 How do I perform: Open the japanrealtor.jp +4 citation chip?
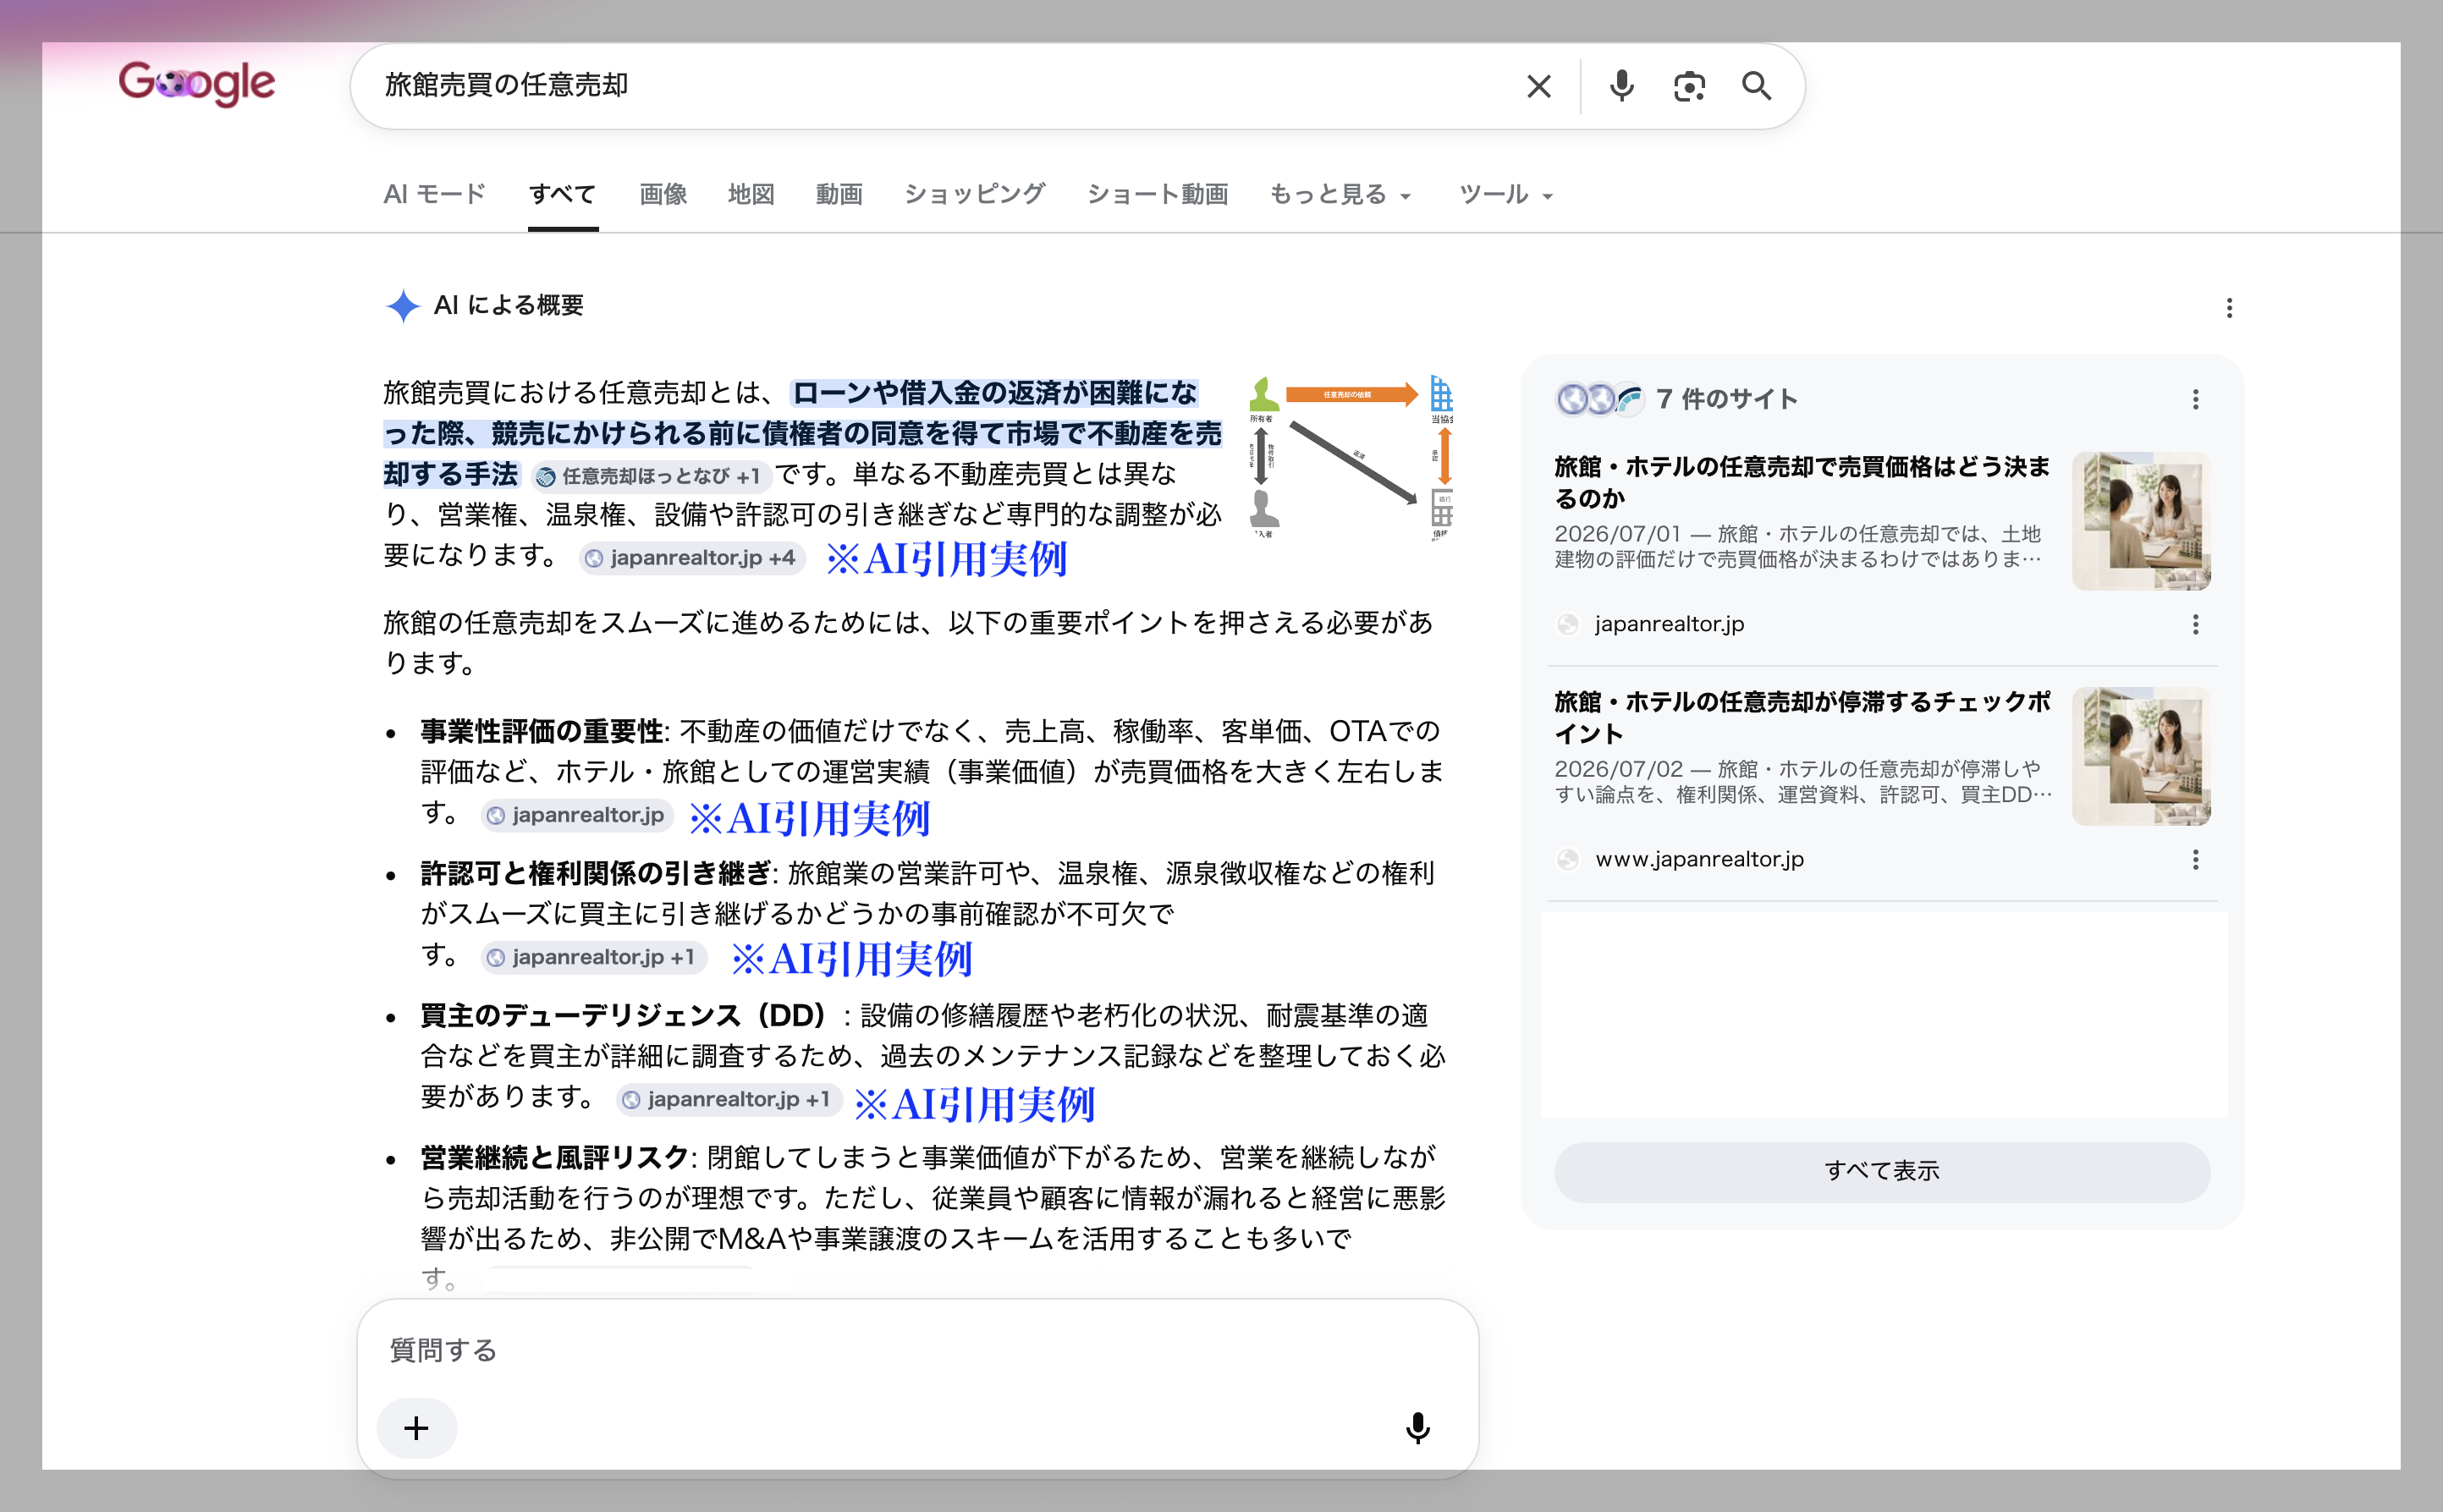691,558
